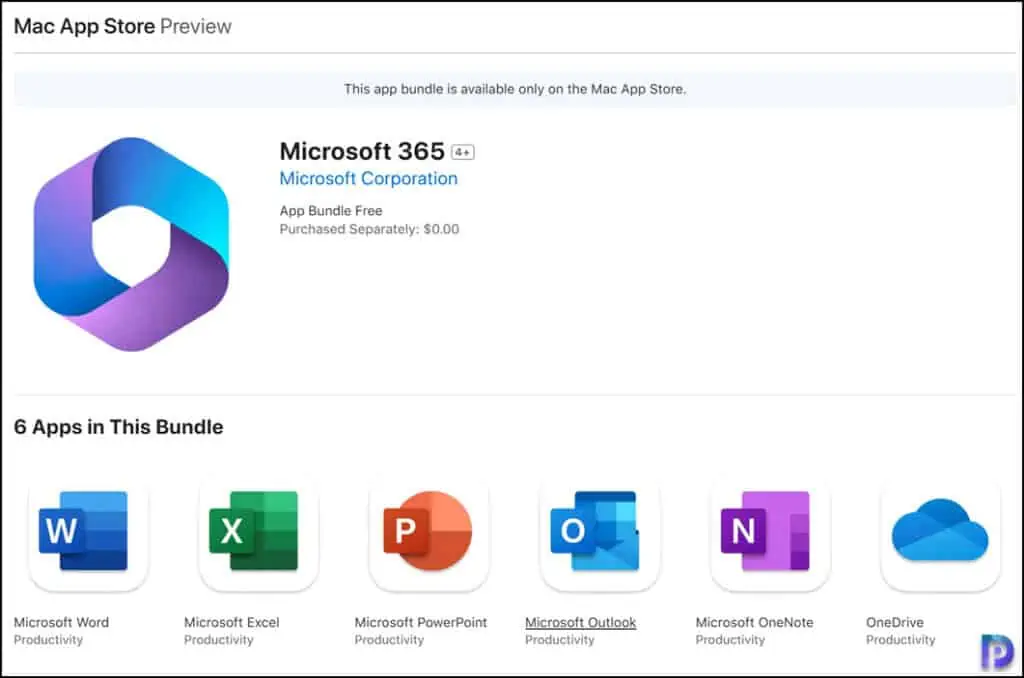Screen dimensions: 1024x678
Task: Click 'Purchased Separately: $0.00' text
Action: tap(369, 229)
